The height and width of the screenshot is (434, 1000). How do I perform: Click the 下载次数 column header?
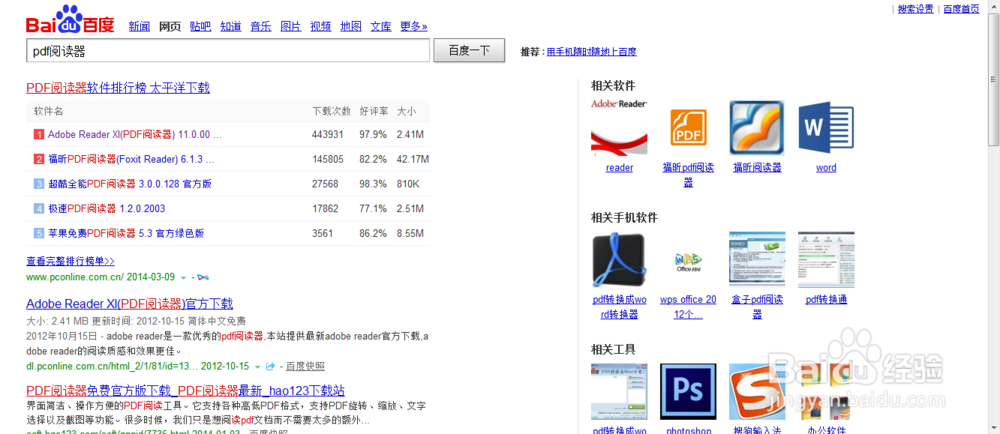coord(331,111)
